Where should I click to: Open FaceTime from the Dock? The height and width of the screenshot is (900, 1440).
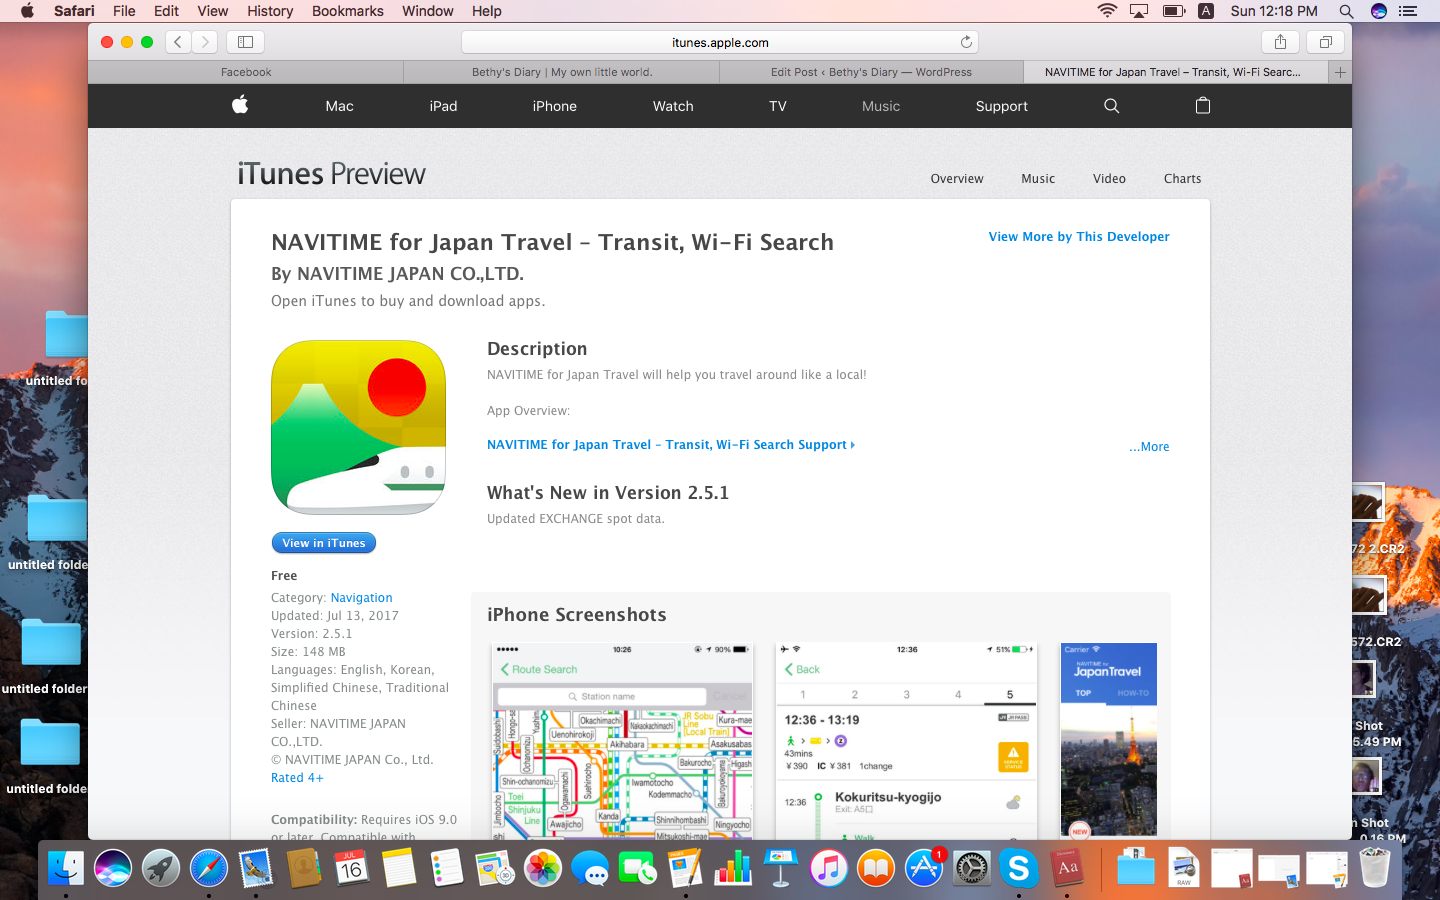[637, 868]
